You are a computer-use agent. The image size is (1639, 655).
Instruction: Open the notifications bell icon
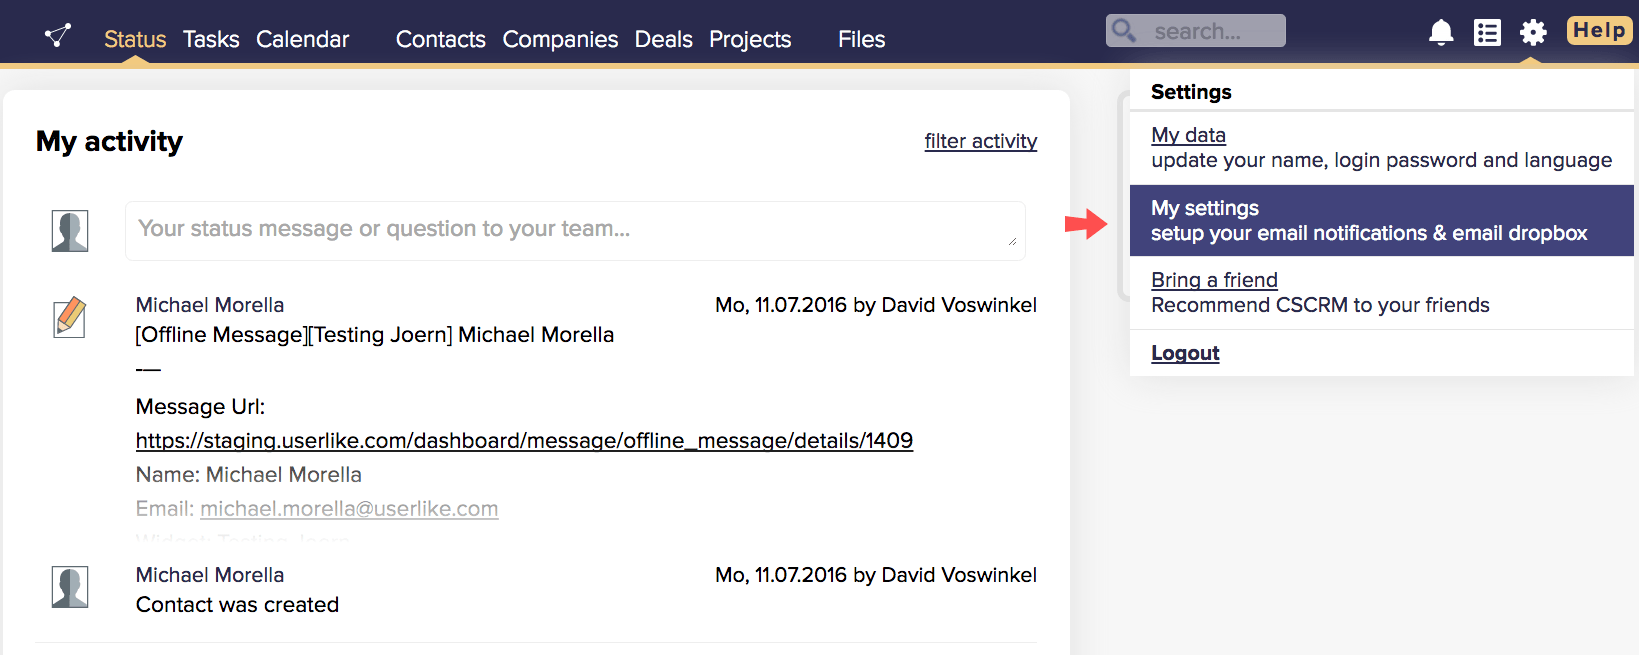pyautogui.click(x=1440, y=33)
